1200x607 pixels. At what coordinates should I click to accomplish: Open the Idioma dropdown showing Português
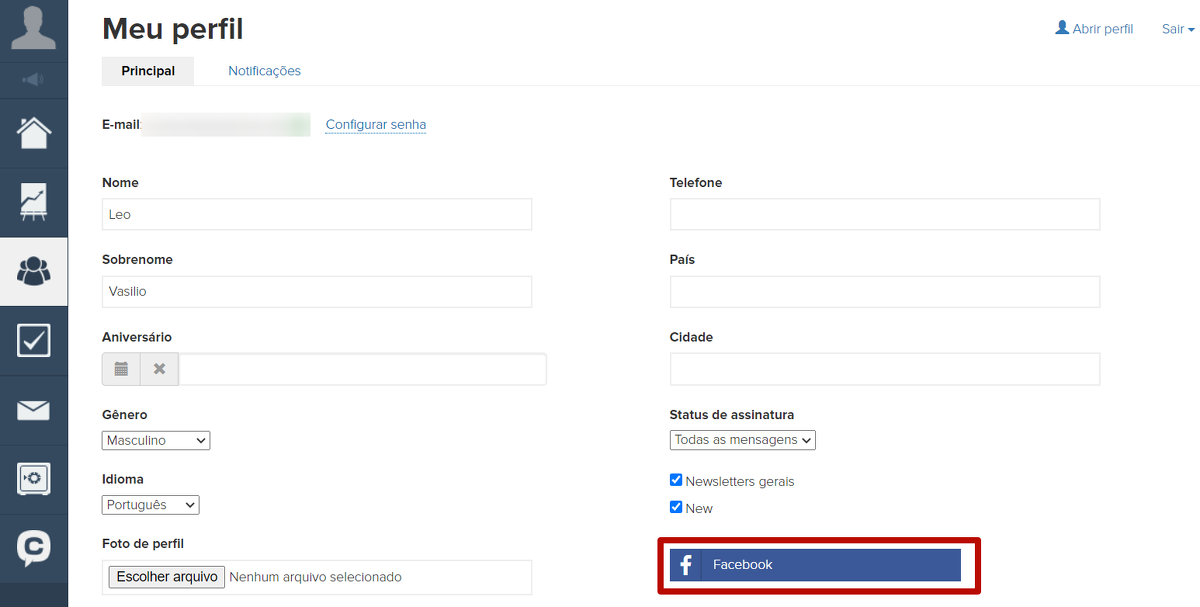coord(150,505)
